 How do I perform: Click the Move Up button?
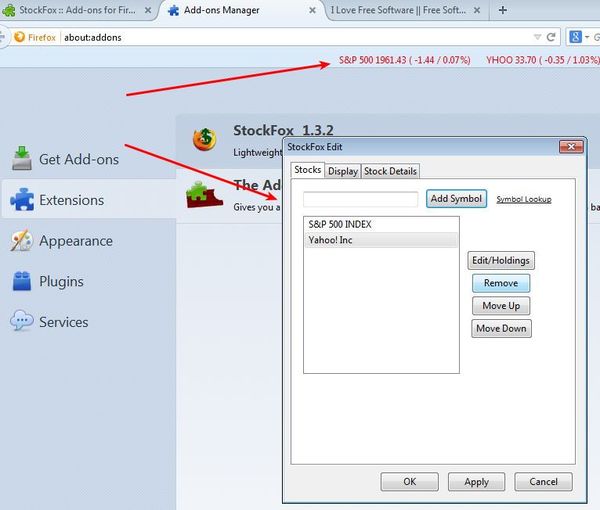tap(501, 306)
